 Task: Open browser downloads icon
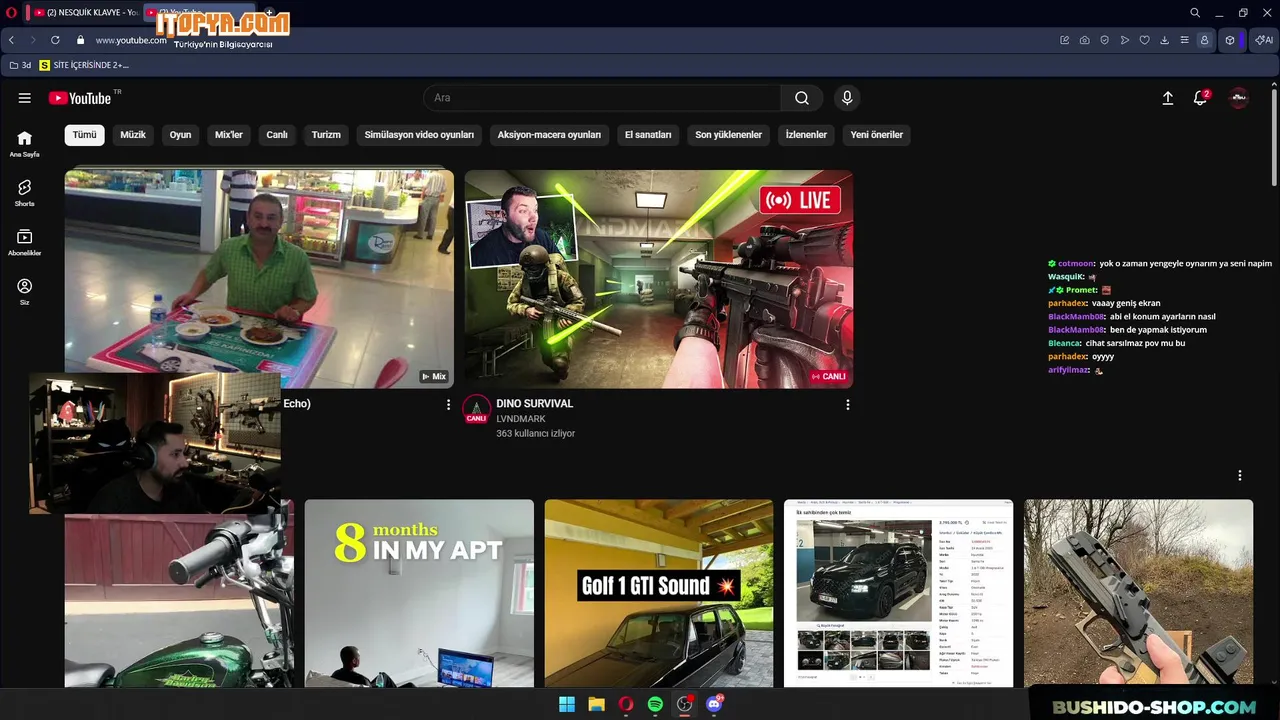click(x=1165, y=40)
